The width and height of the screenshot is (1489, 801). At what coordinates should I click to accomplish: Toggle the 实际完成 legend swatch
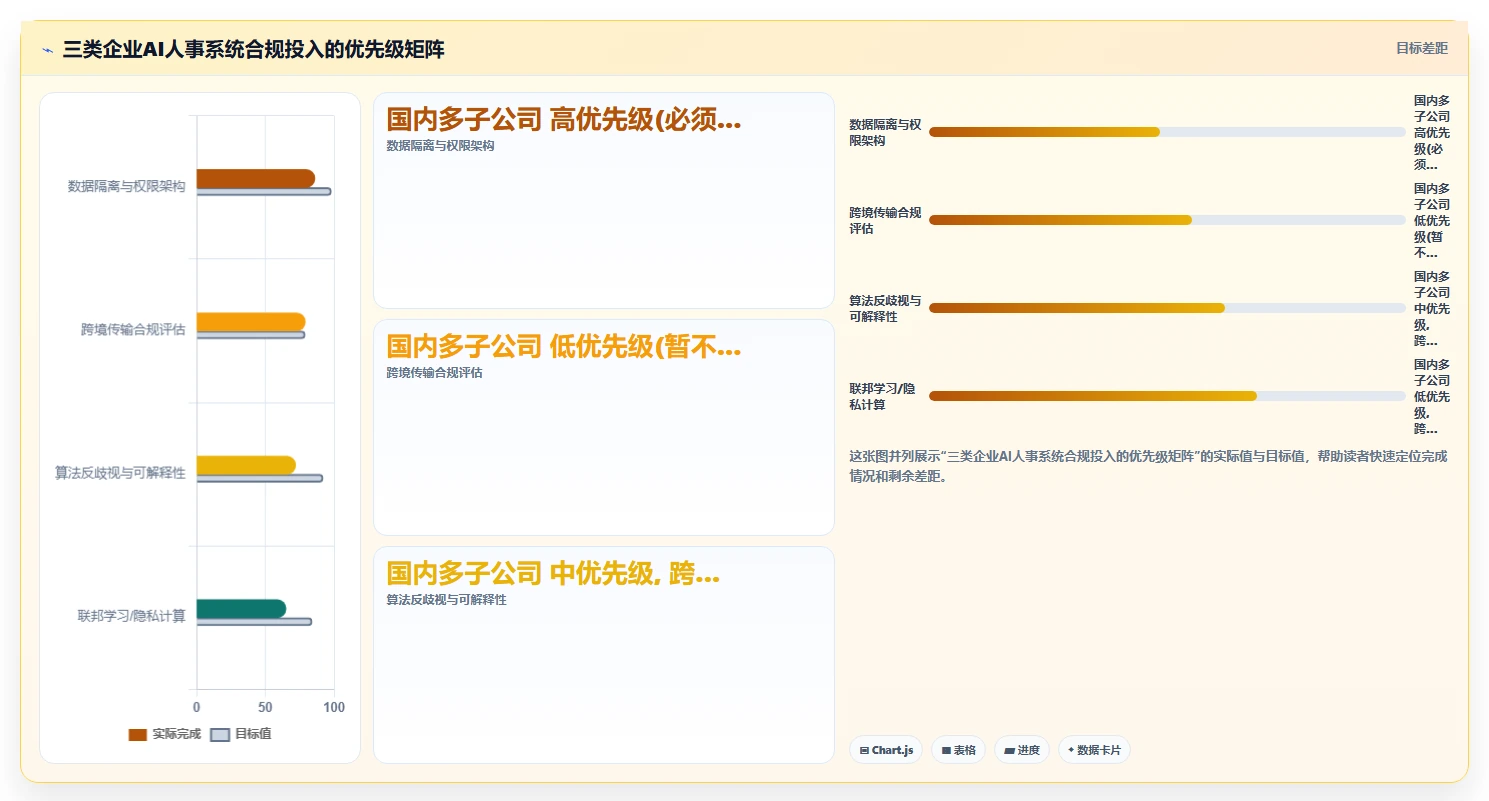(x=138, y=735)
